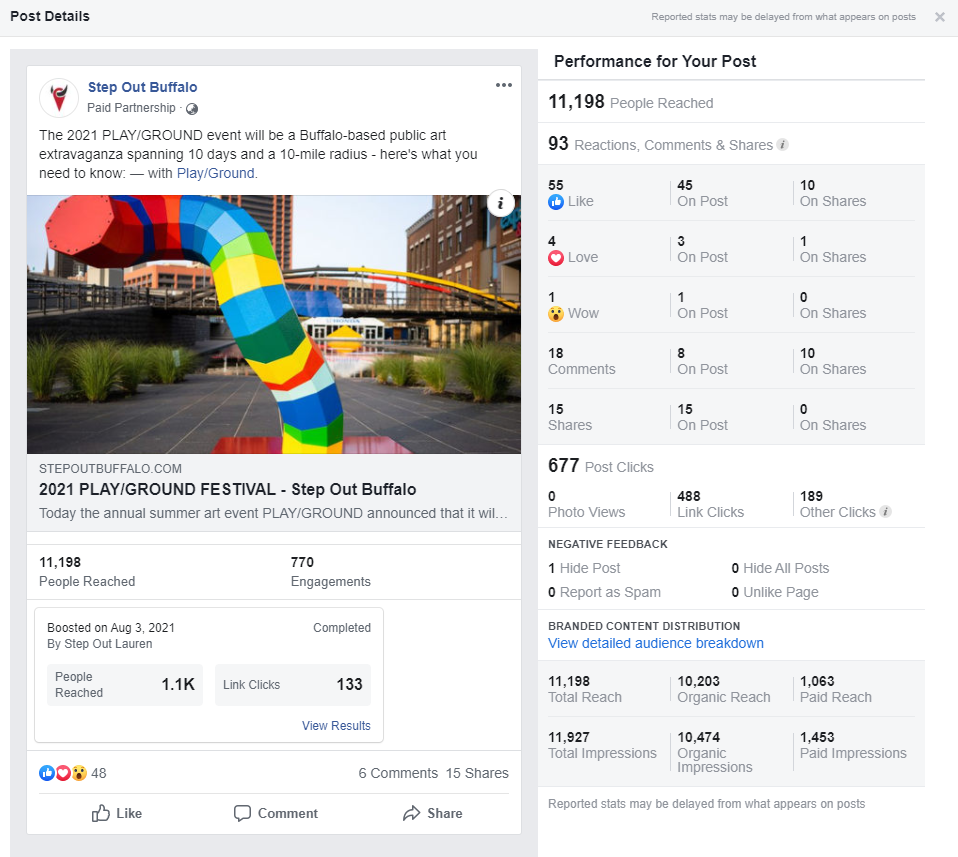Click the 677 Post Clicks stat

601,466
